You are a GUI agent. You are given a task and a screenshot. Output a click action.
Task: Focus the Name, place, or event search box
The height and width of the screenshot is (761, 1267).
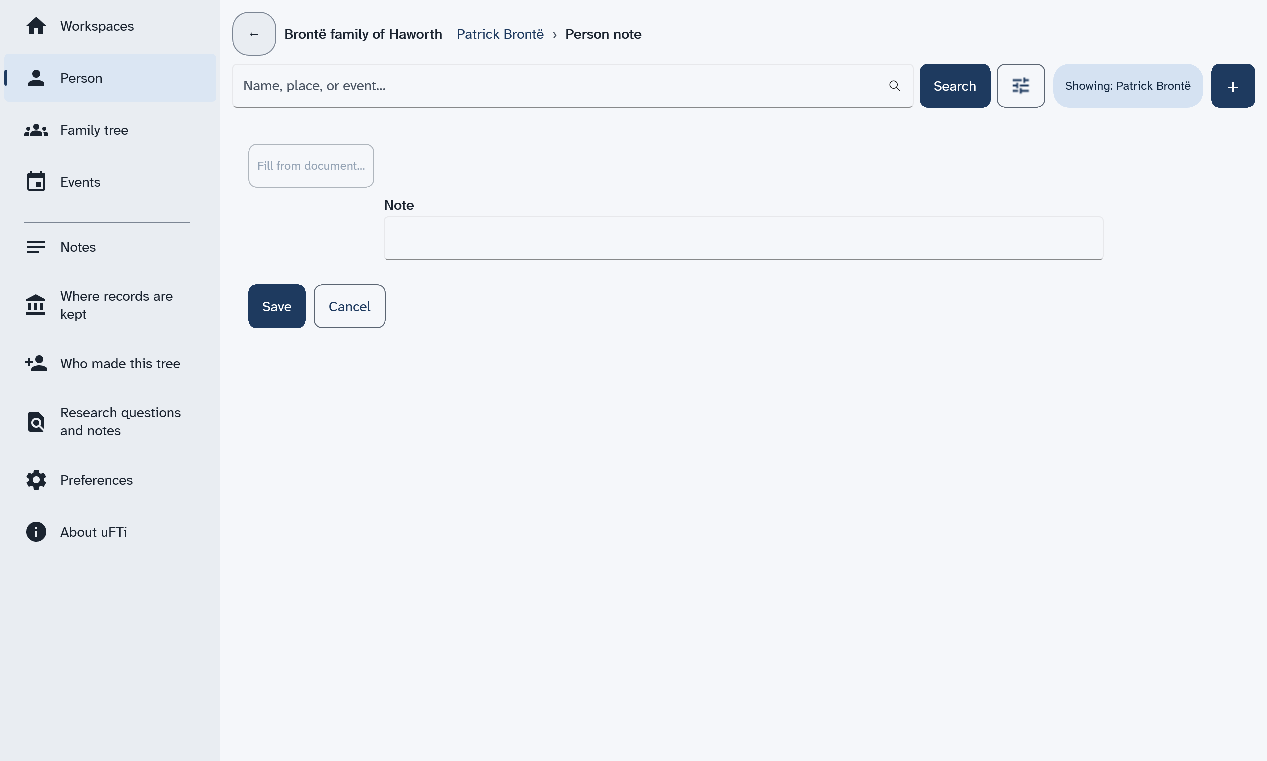click(573, 86)
